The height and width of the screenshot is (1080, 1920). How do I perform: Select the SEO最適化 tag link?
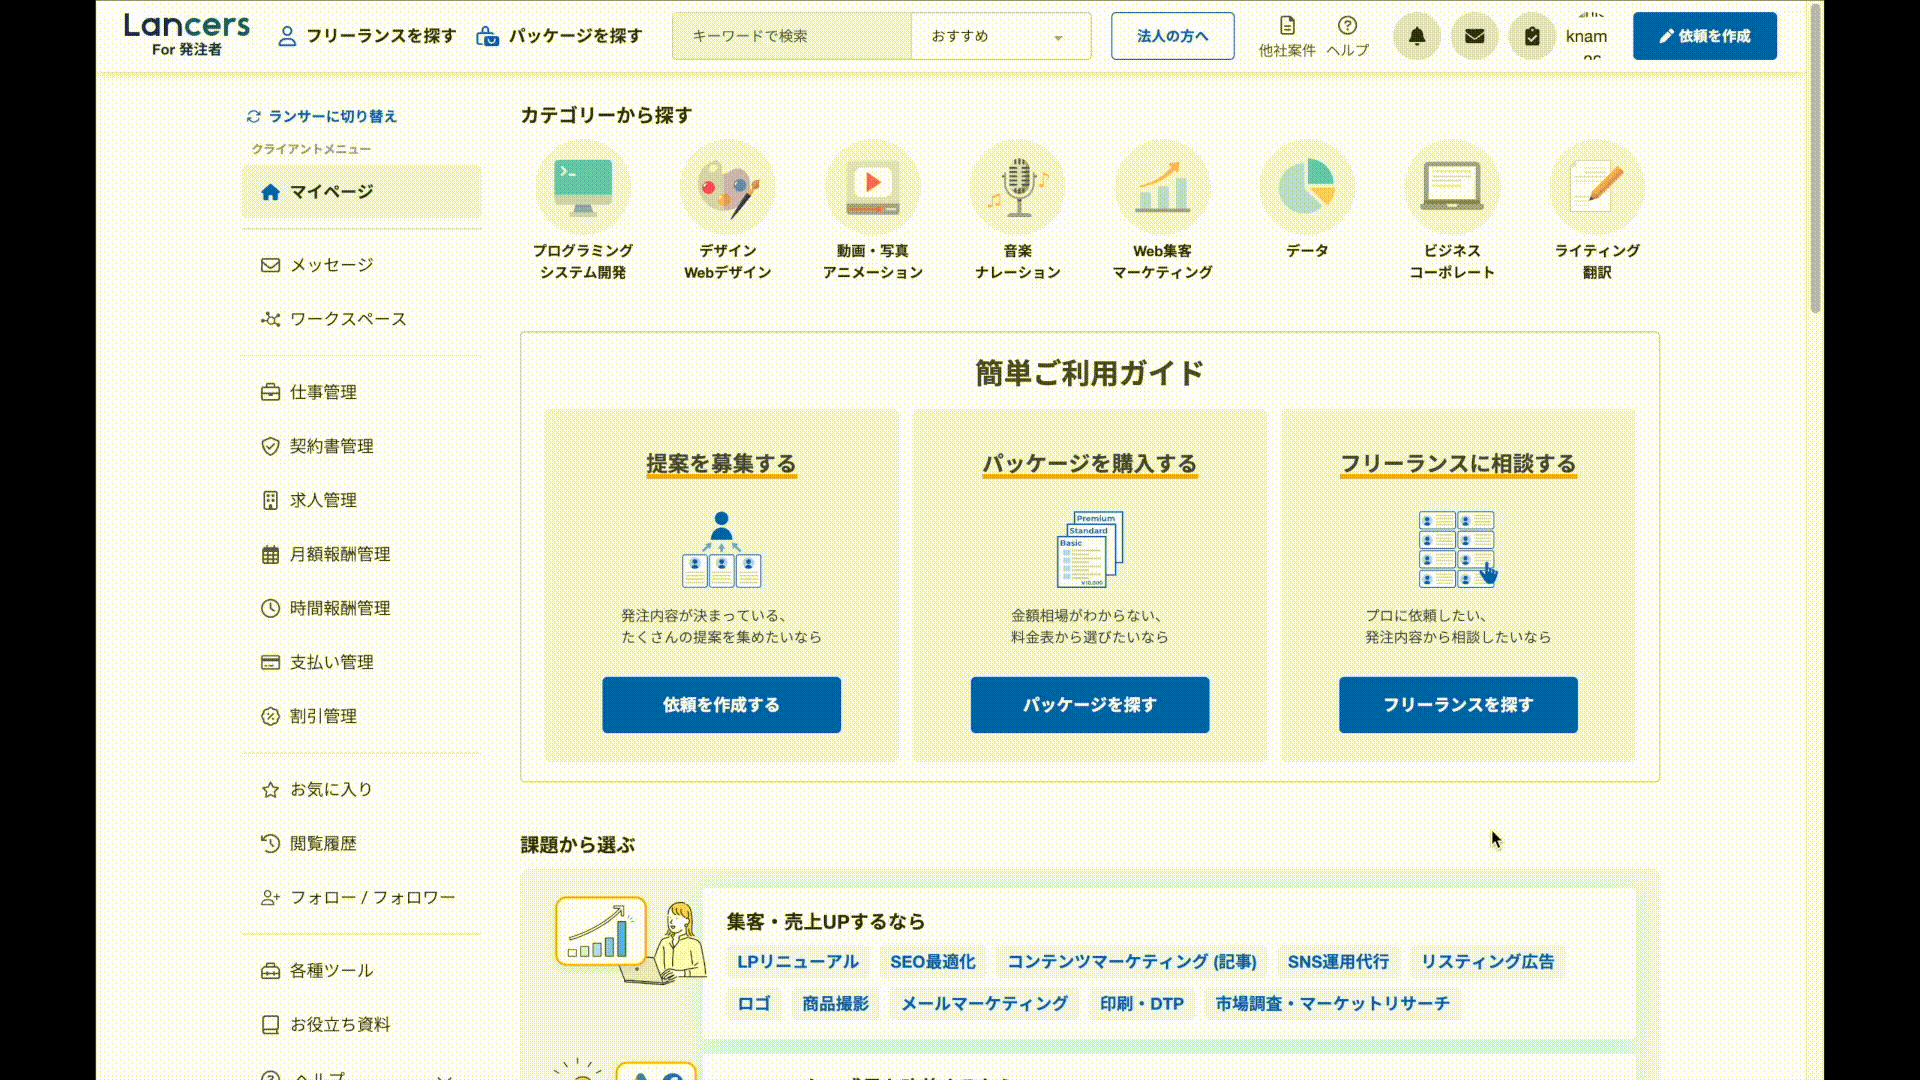tap(933, 961)
